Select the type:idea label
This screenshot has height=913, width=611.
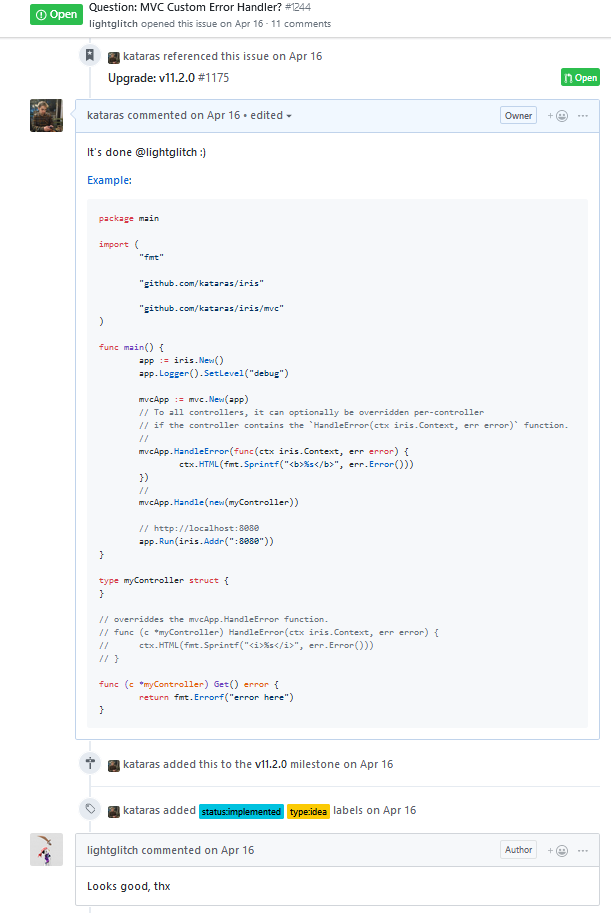coord(308,811)
